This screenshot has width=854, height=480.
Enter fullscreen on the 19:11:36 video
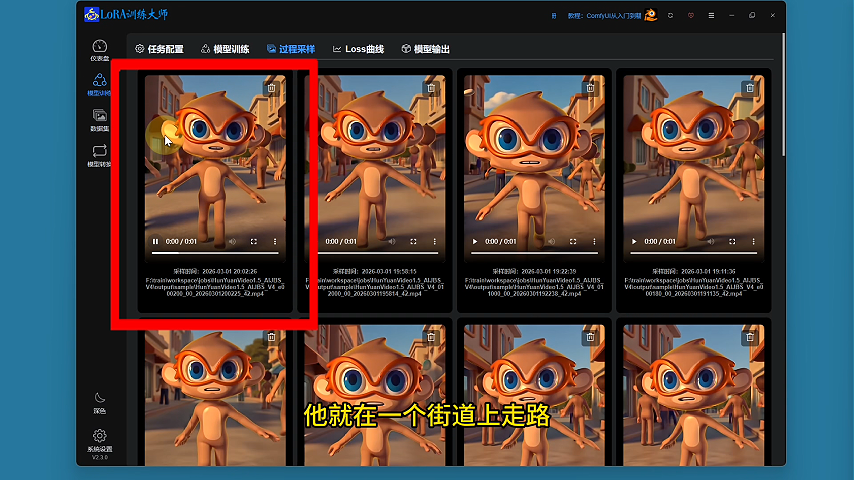[x=733, y=241]
